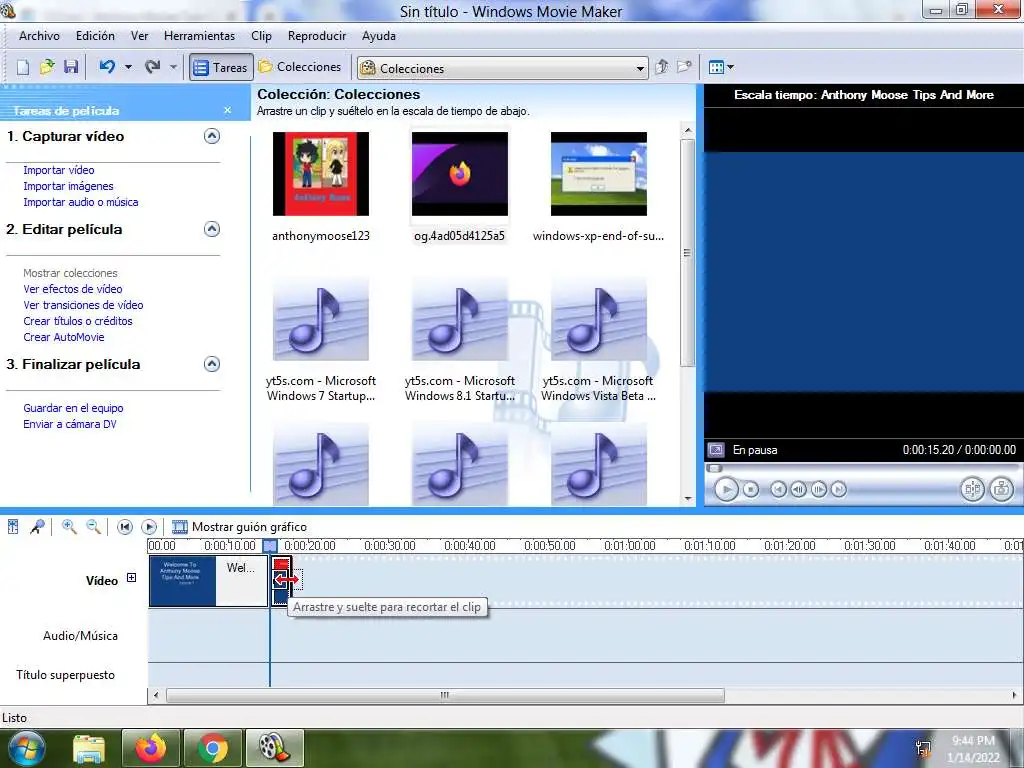
Task: Click the preview Stop button
Action: [751, 489]
